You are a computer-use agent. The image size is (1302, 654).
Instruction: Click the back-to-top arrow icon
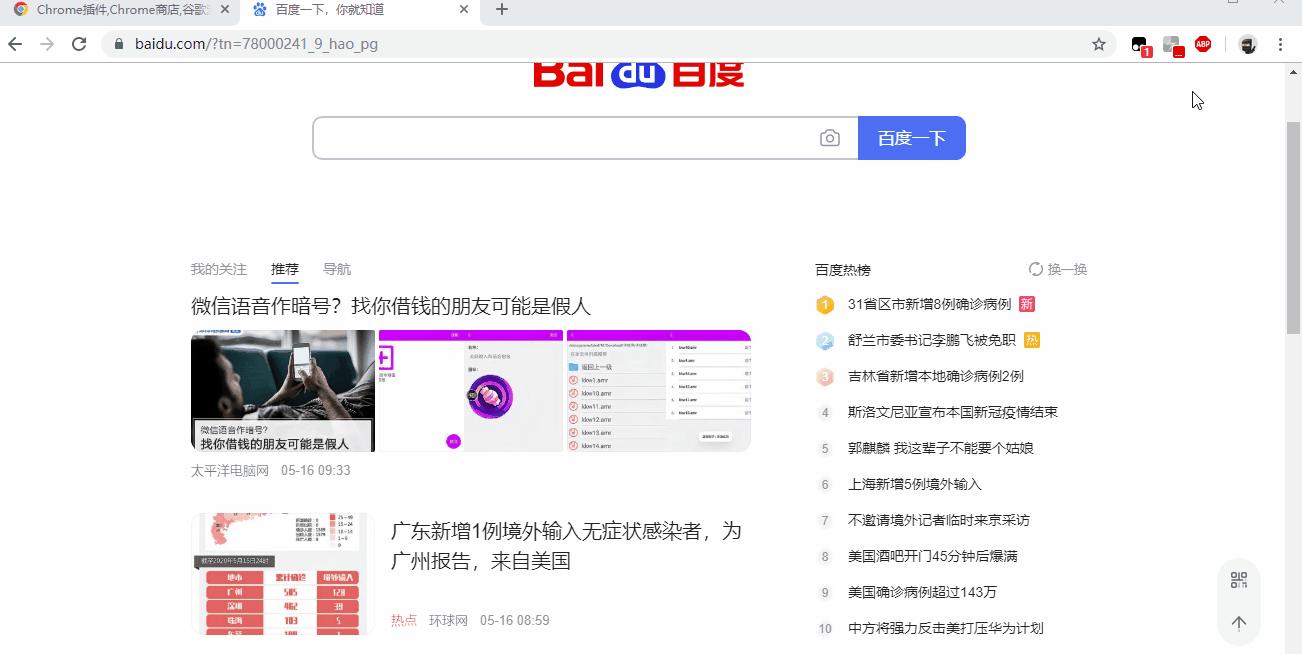1239,622
